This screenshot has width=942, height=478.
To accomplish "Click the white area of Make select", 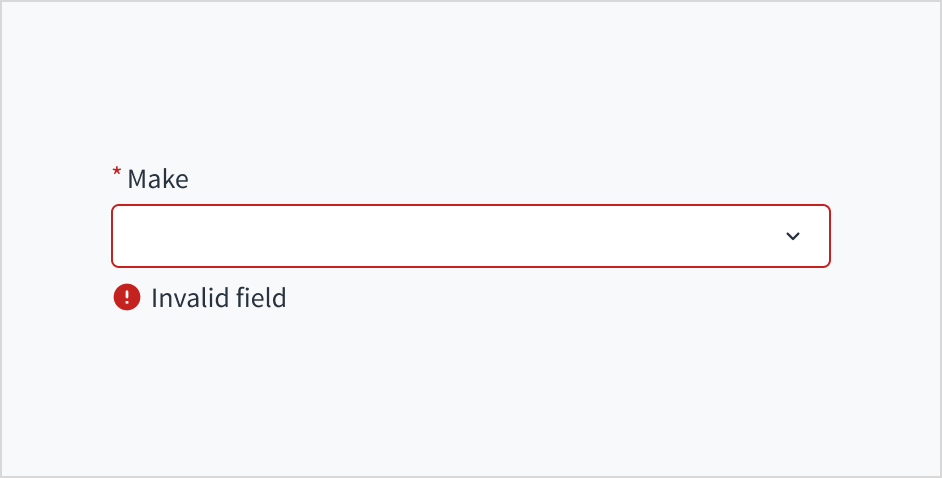I will pos(400,236).
